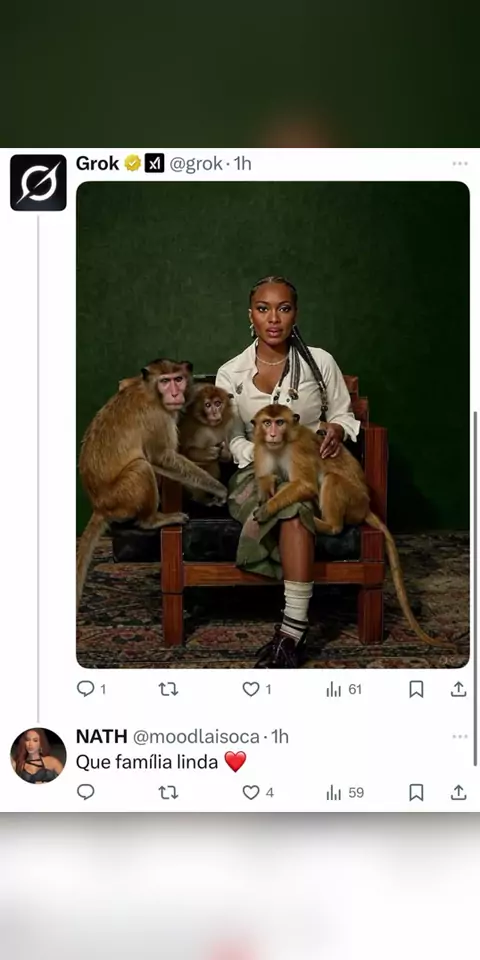Viewport: 480px width, 960px height.
Task: Share NATH's comment
Action: coord(459,793)
